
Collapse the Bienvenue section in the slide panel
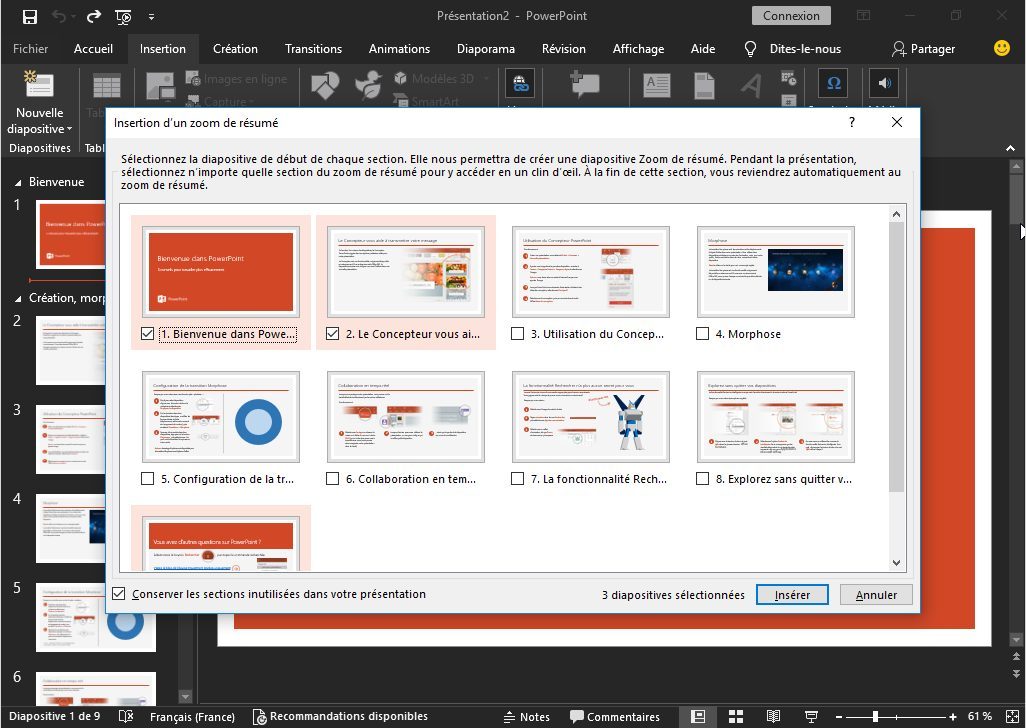(17, 183)
